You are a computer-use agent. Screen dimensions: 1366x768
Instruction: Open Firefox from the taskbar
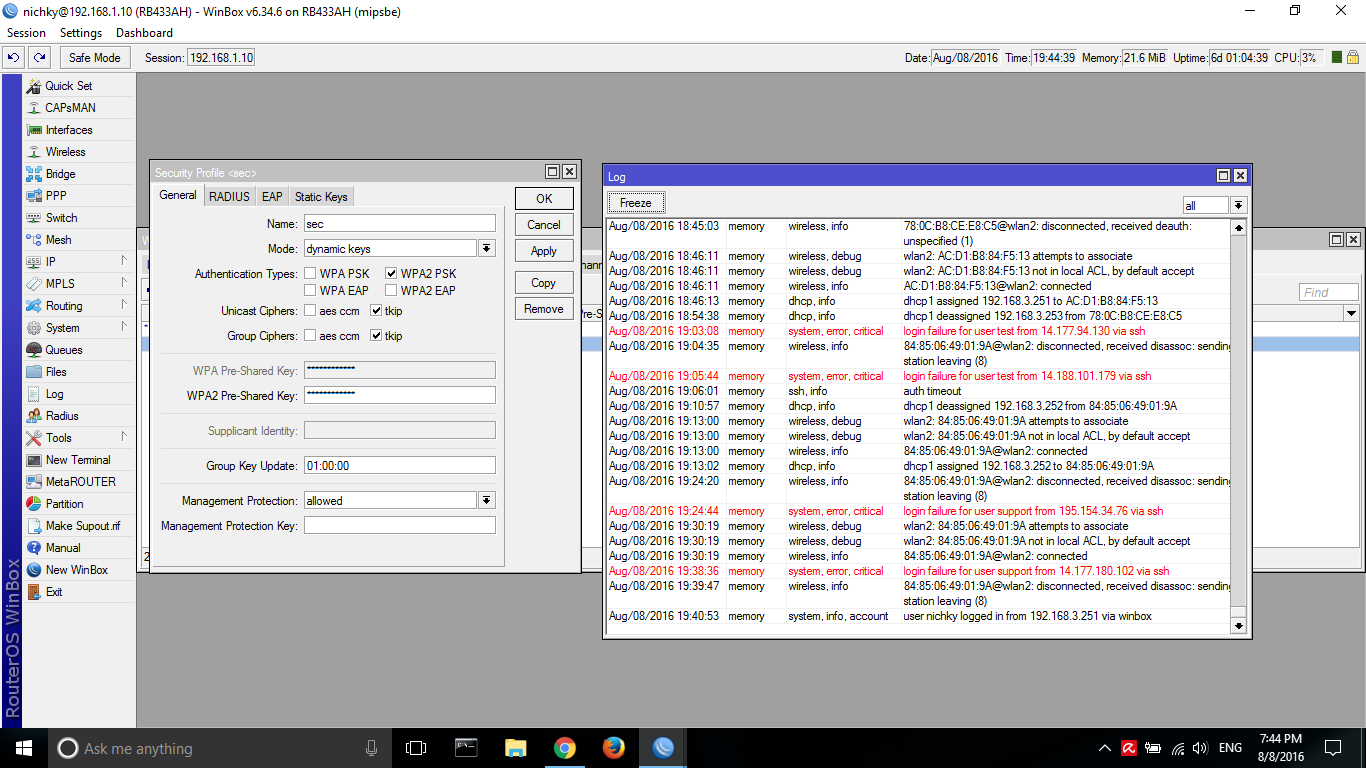[613, 748]
